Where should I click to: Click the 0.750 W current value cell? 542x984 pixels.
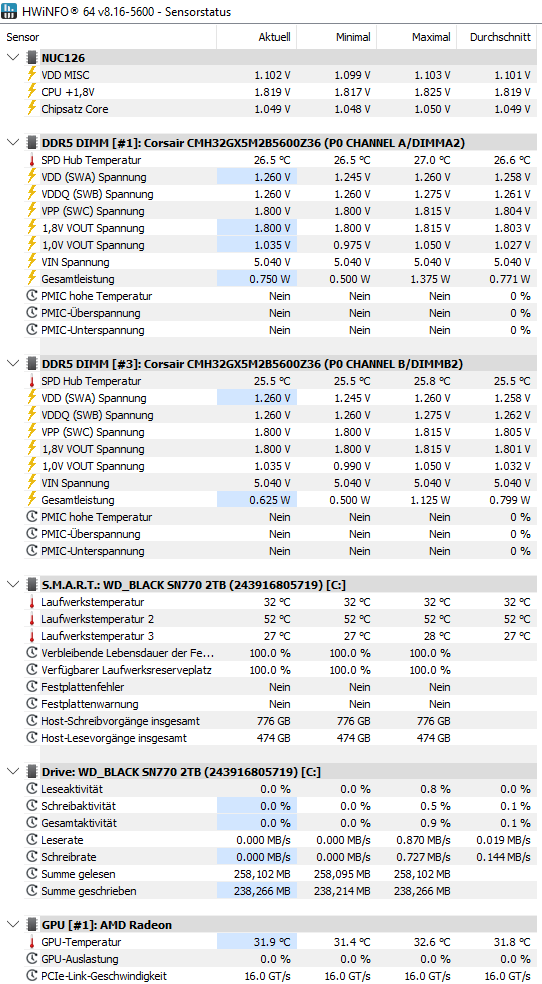(x=257, y=279)
